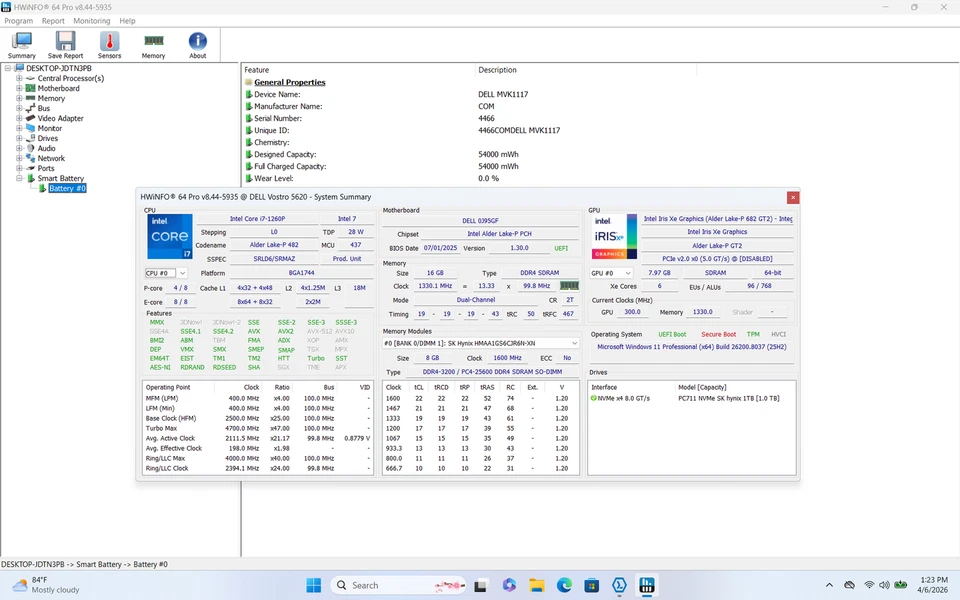The height and width of the screenshot is (600, 960).
Task: Expand the Memory tree node
Action: [19, 98]
